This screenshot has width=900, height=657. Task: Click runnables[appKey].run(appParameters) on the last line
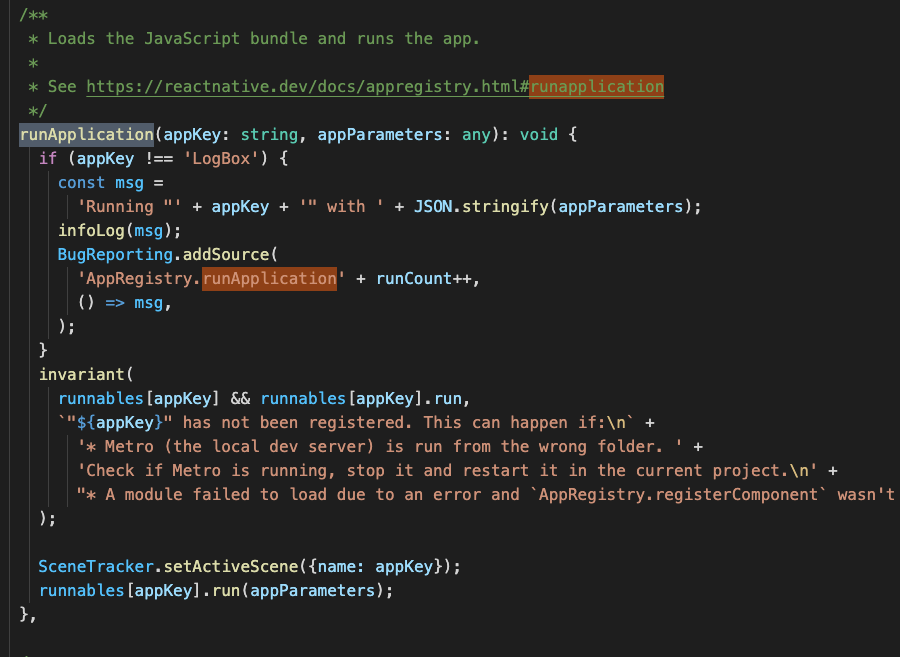[216, 590]
